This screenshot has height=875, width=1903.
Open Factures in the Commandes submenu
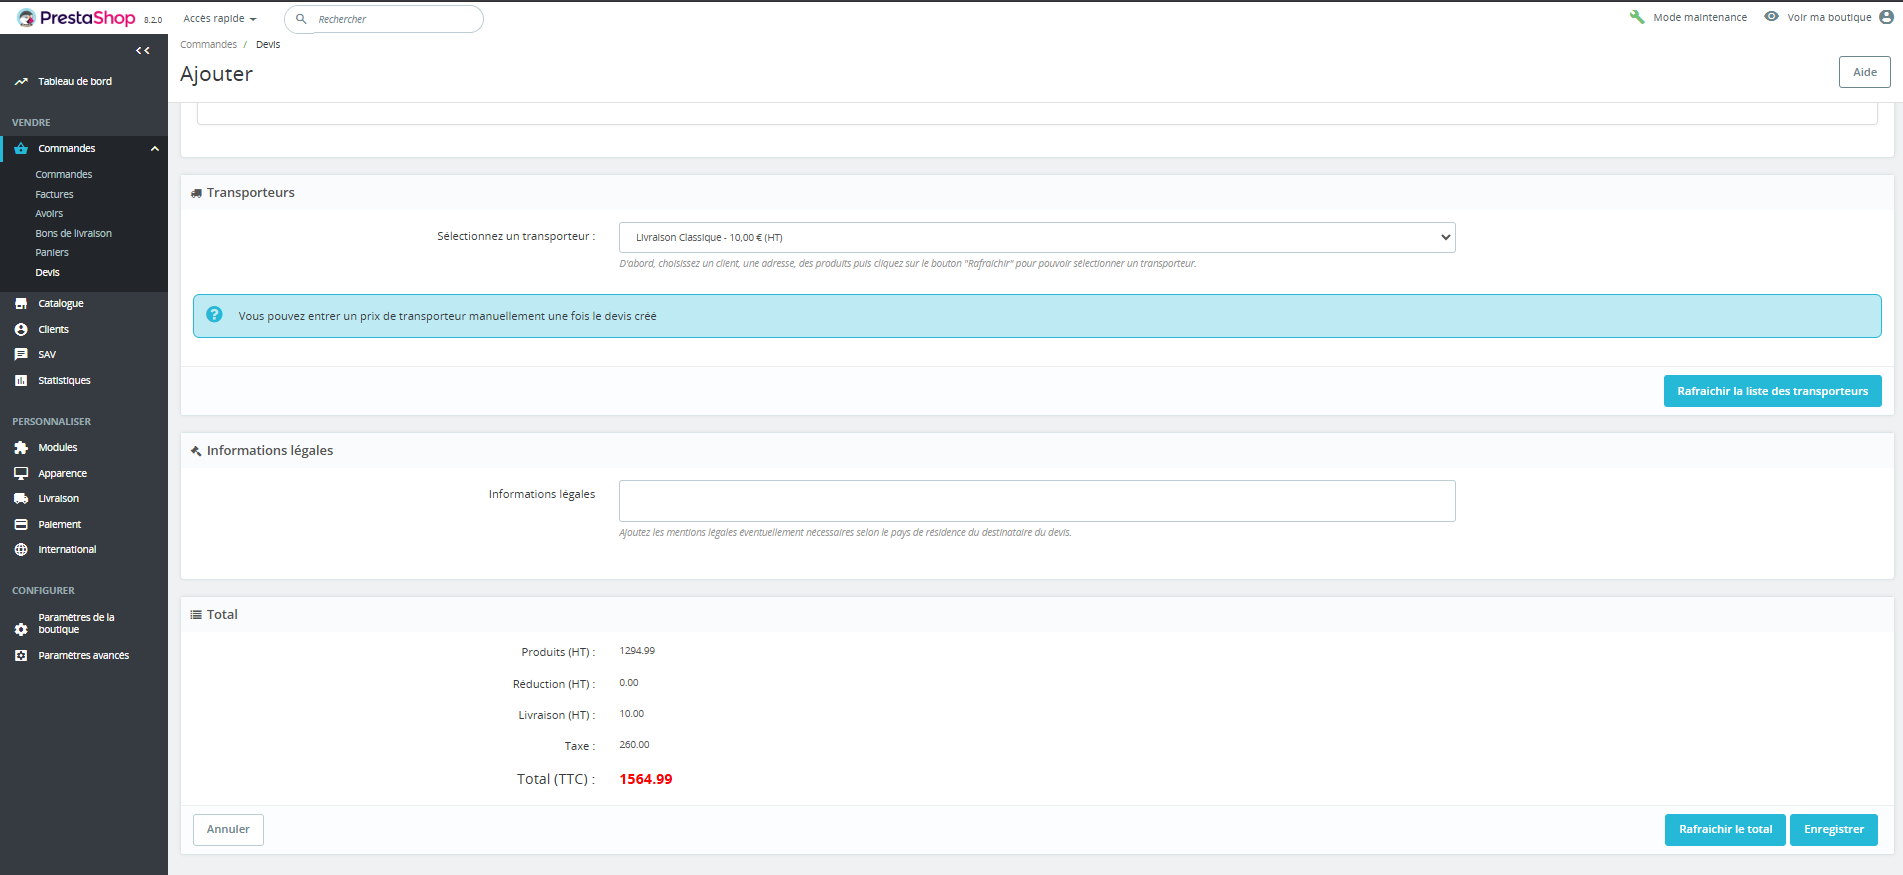(x=55, y=195)
